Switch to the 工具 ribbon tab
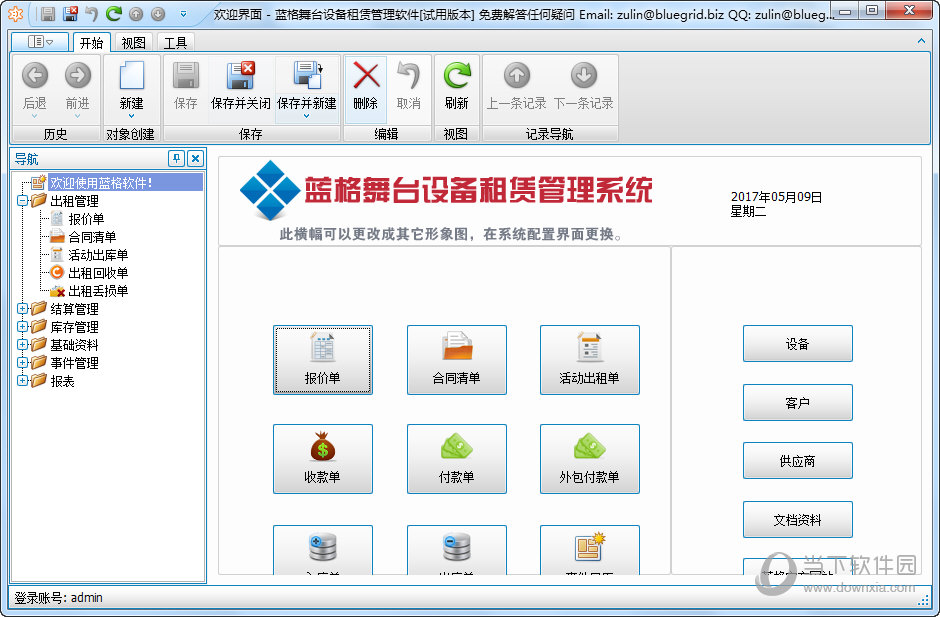940x617 pixels. [175, 43]
